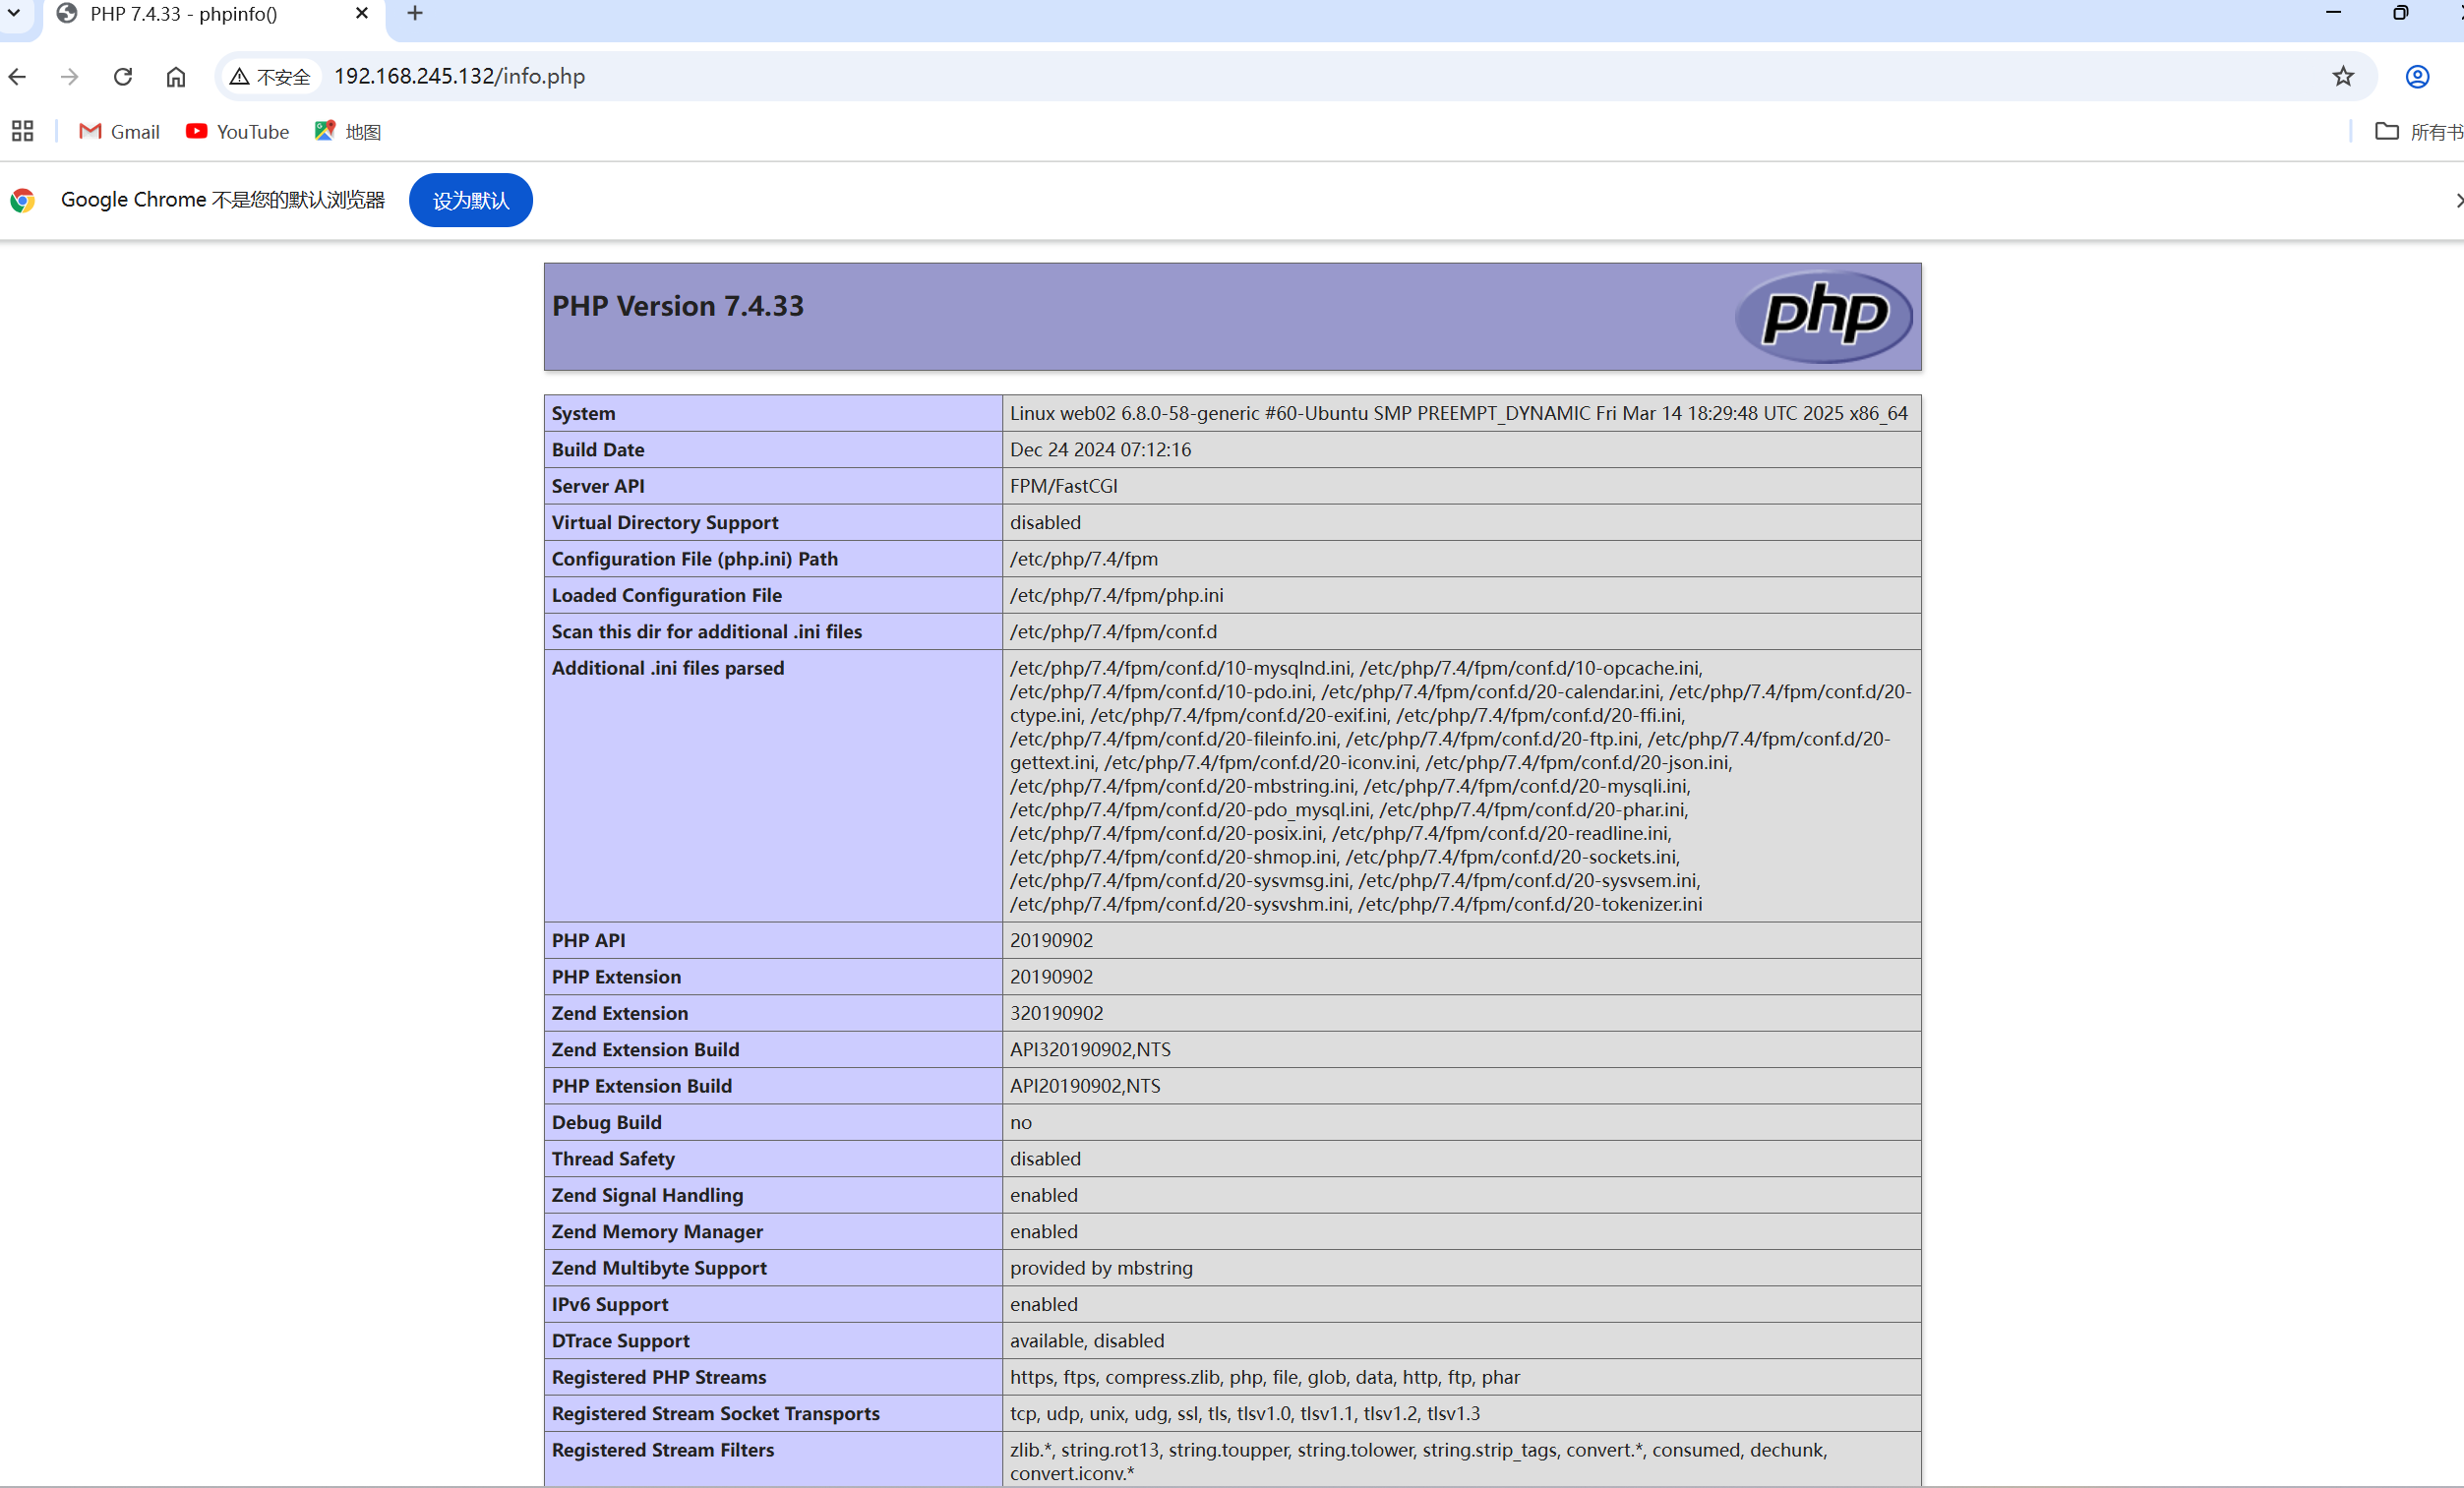2464x1488 pixels.
Task: Click the Zend Signal Handling label
Action: (x=647, y=1195)
